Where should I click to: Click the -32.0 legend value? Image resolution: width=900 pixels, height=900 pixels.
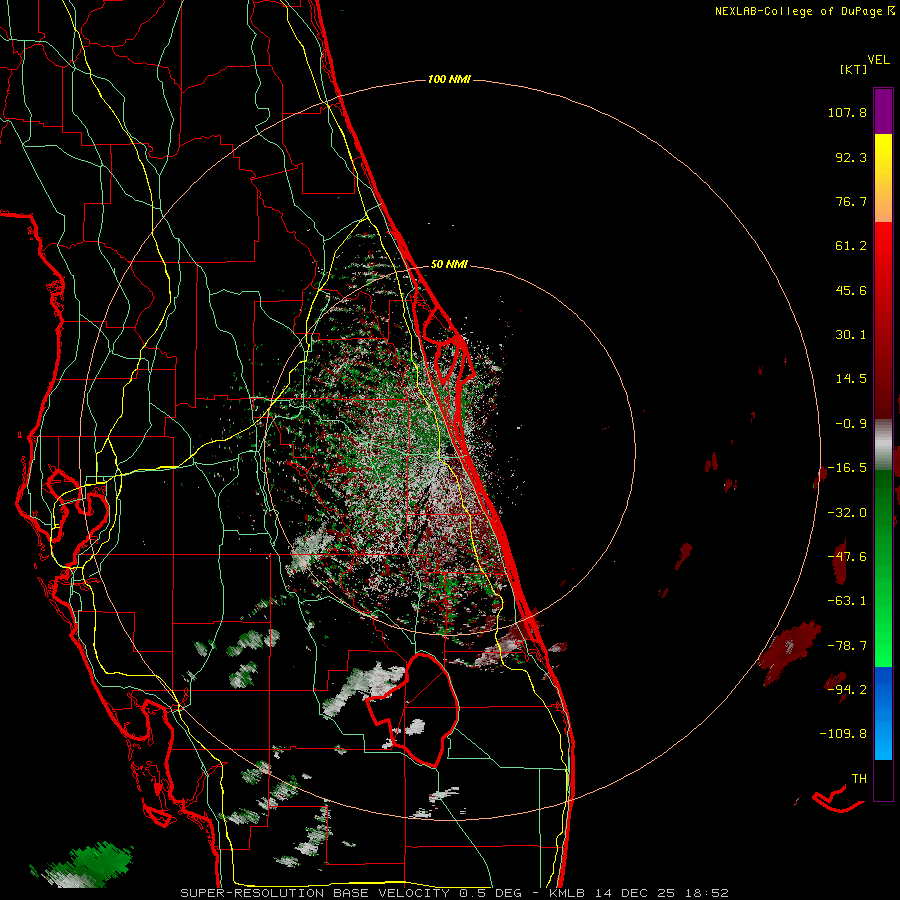pos(847,513)
